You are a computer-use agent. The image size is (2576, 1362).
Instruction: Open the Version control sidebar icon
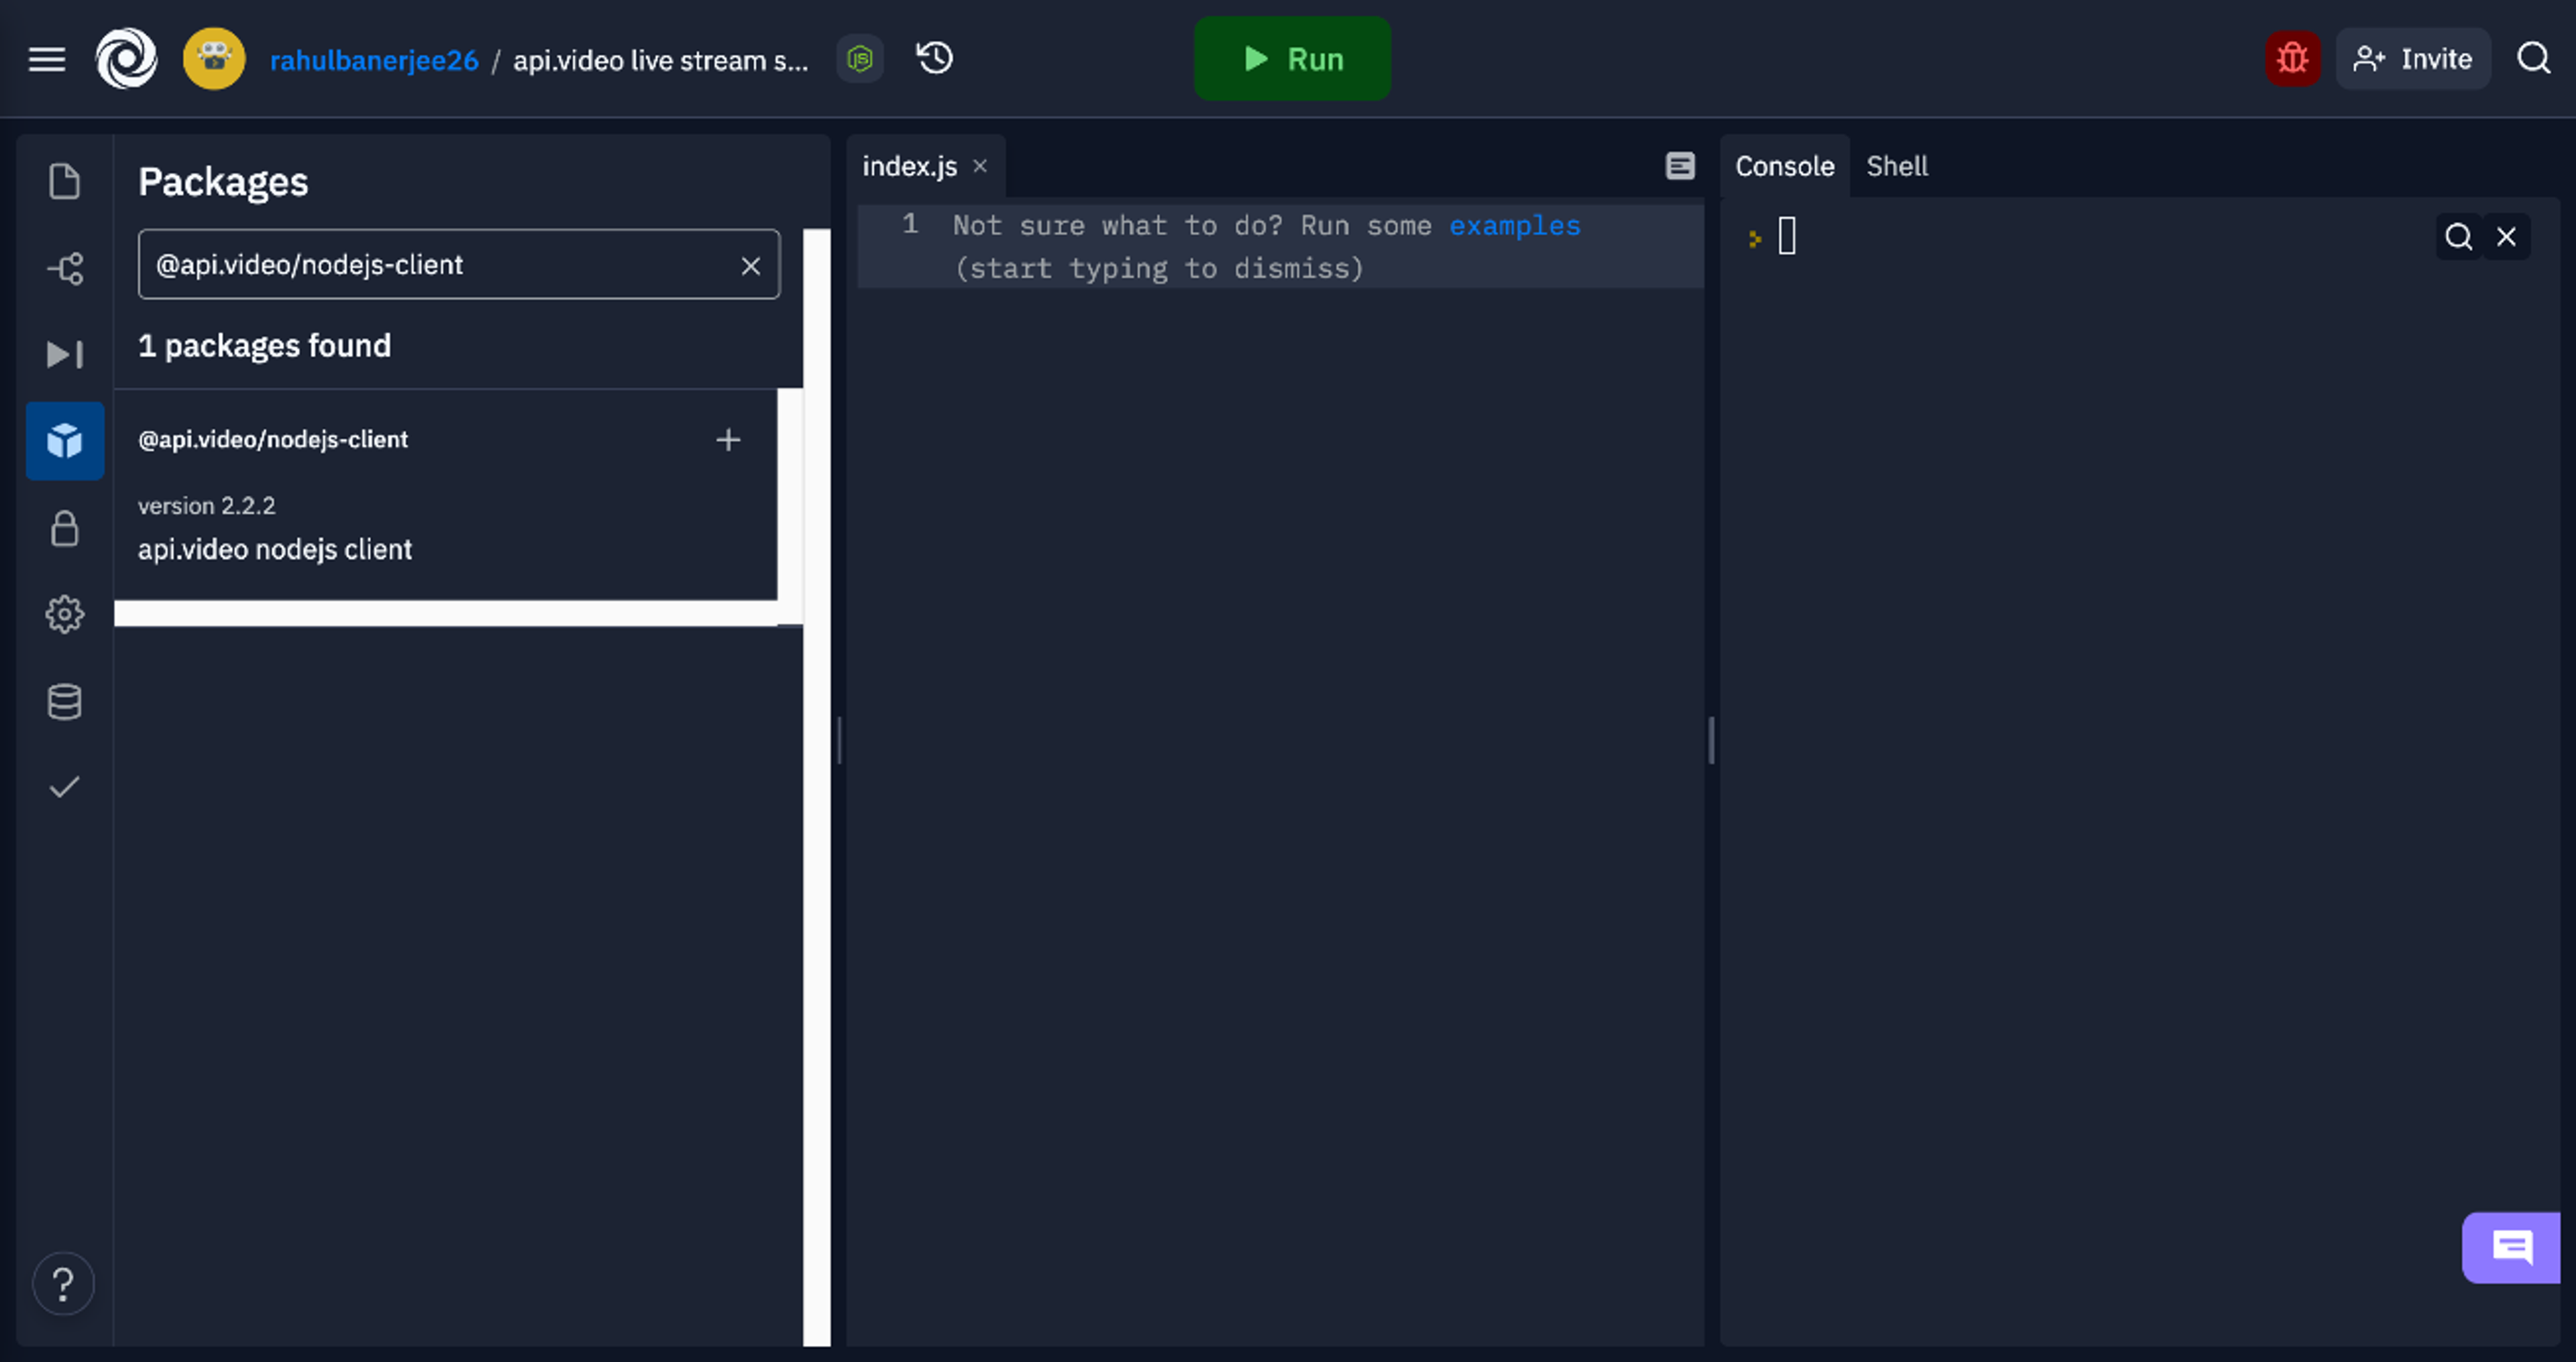pos(65,268)
